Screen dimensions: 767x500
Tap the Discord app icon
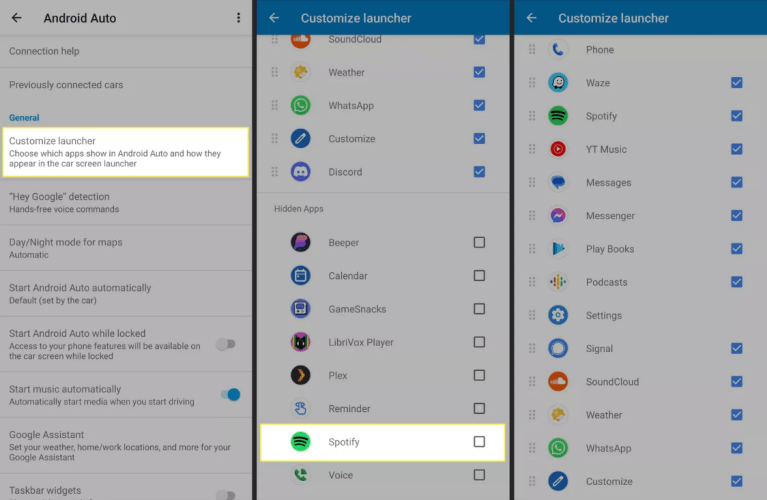tap(300, 172)
